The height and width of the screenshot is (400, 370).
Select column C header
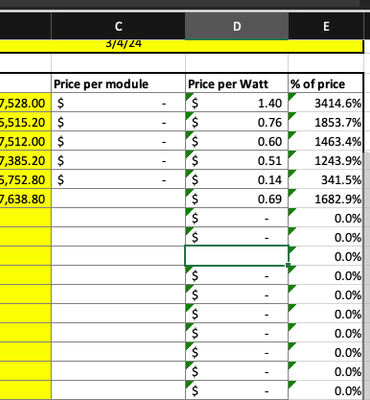tap(118, 26)
